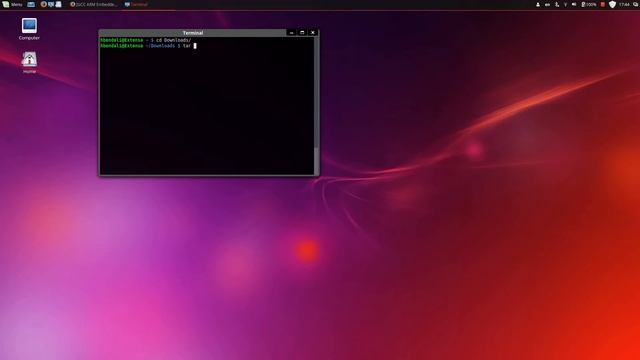Screen dimensions: 640x360
Task: Open the Home folder desktop icon
Action: tap(29, 62)
